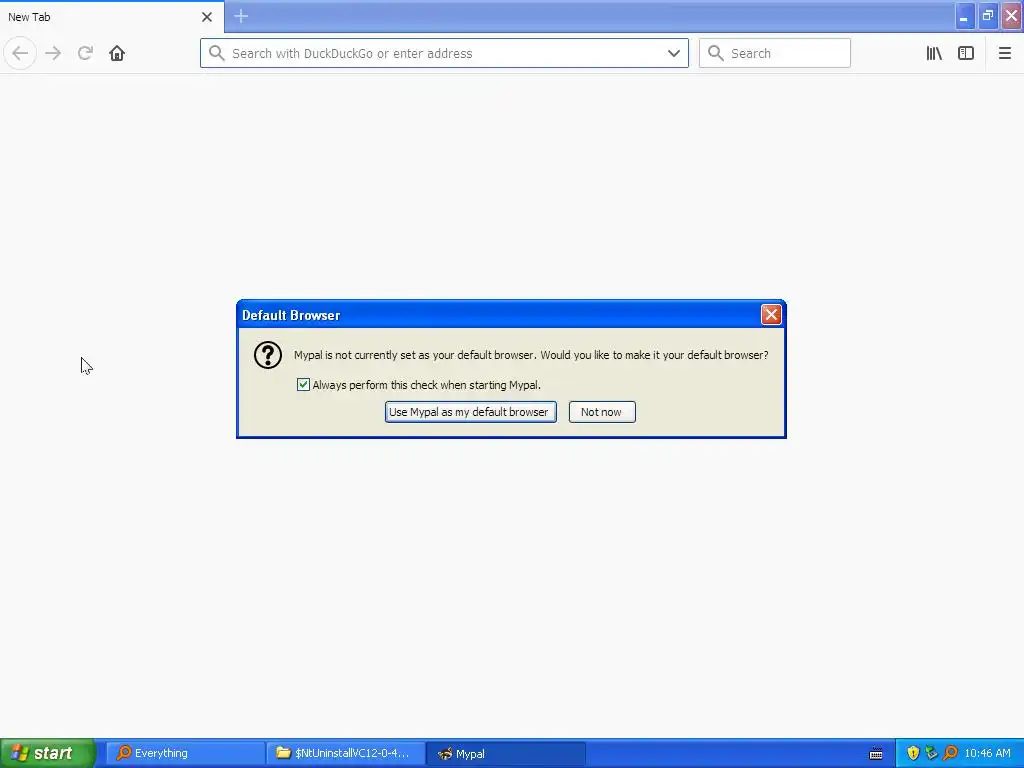
Task: Click the network tray icon
Action: click(932, 753)
